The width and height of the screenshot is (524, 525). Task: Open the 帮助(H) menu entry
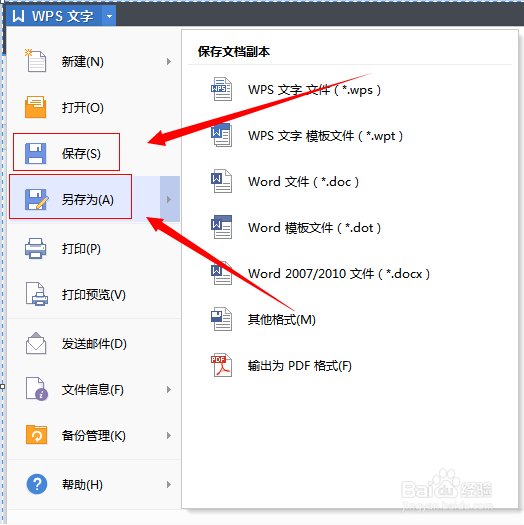point(94,484)
